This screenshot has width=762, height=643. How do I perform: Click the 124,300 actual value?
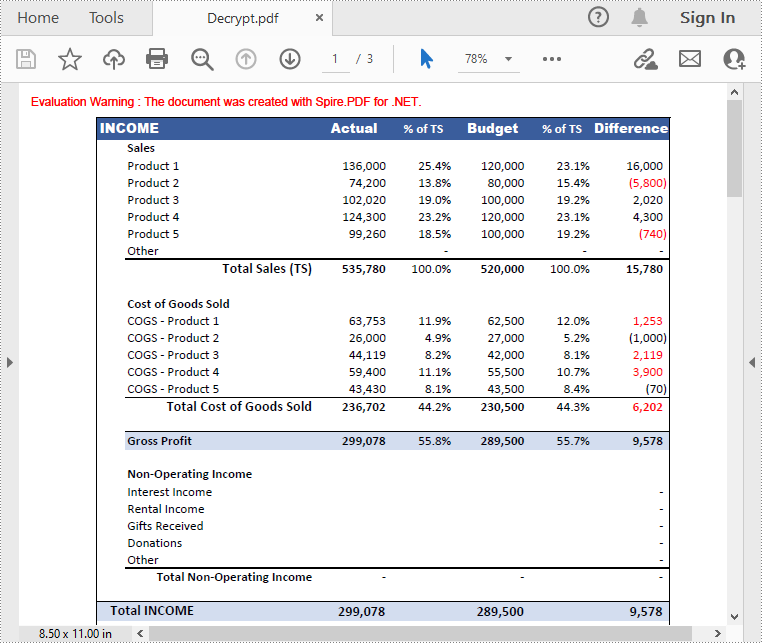[x=364, y=217]
